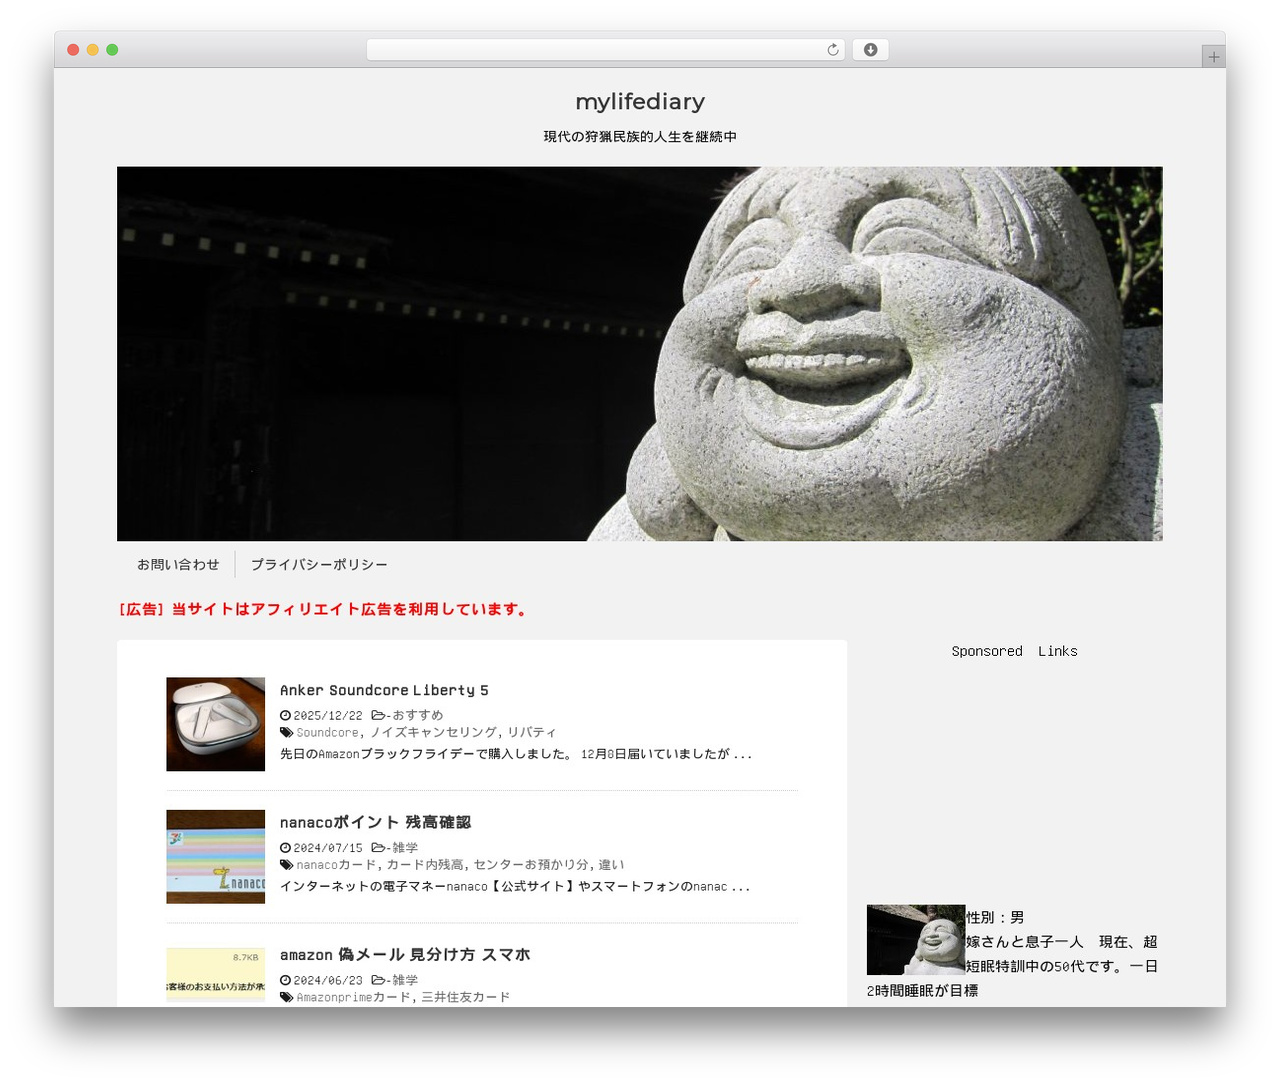This screenshot has height=1084, width=1280.
Task: Open the 三井住友カード tag
Action: click(x=465, y=997)
